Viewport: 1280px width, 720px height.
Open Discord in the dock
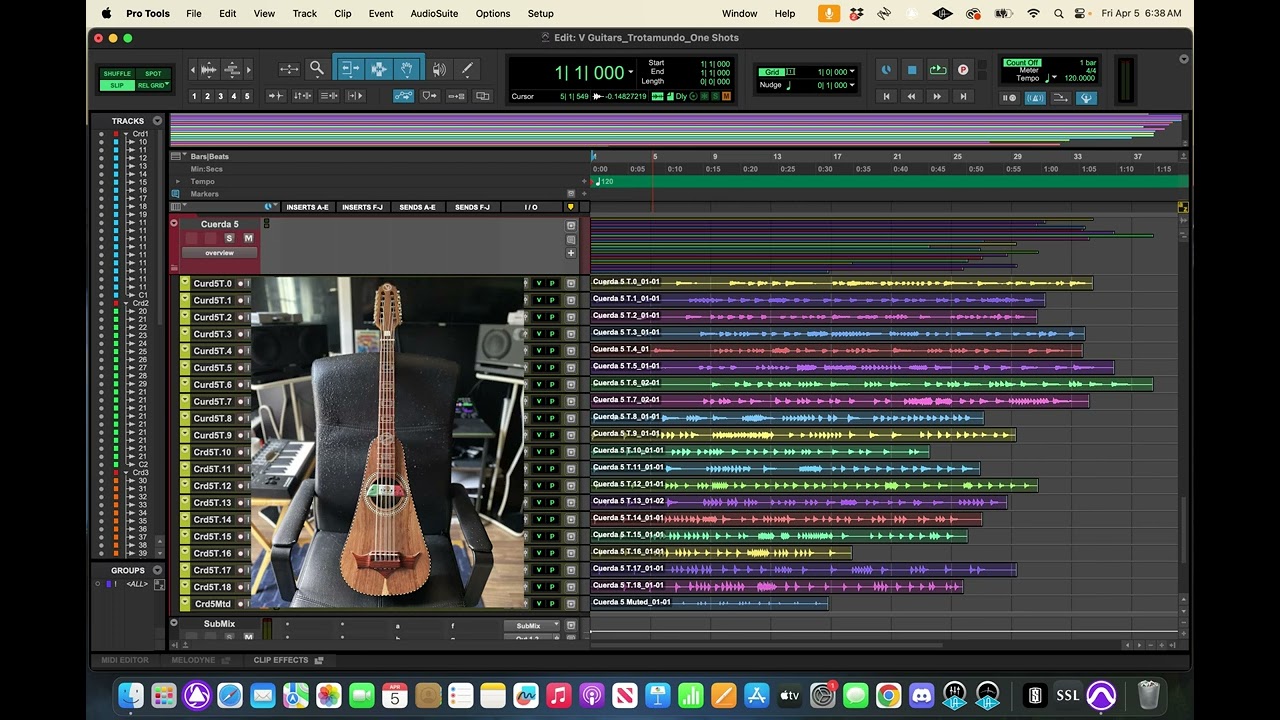tap(921, 695)
